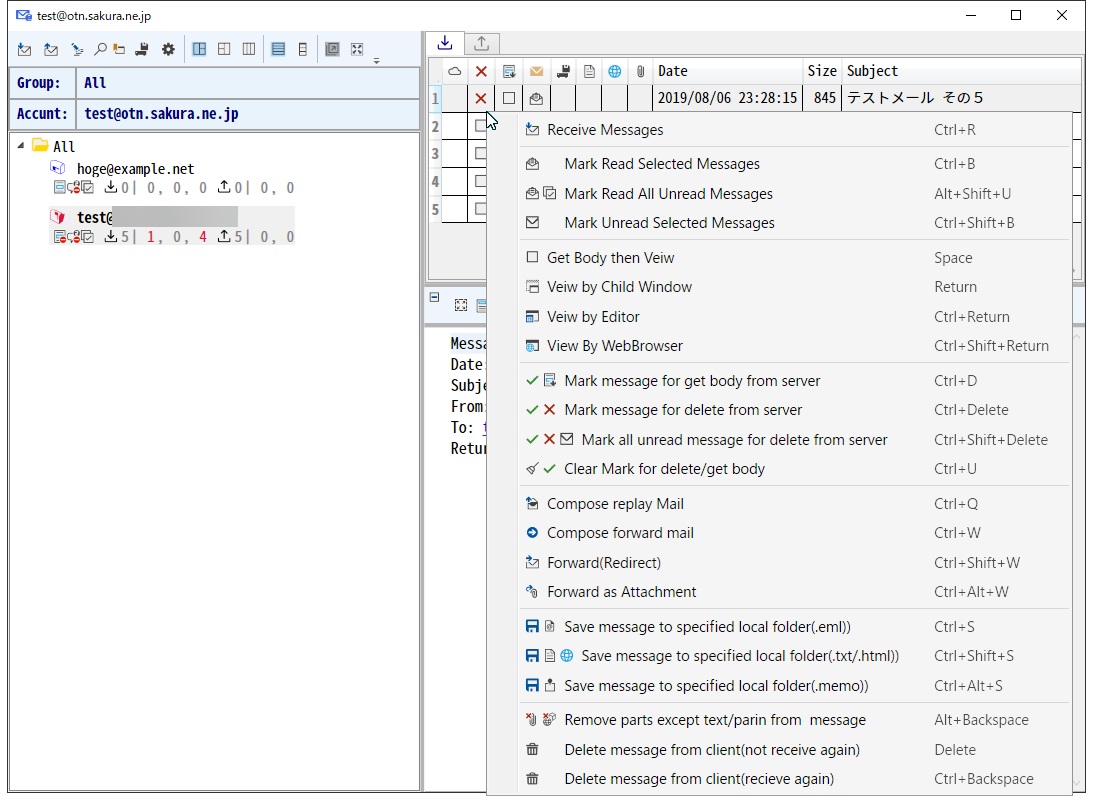Open the left toolbar overflow arrow
The width and height of the screenshot is (1093, 800).
coord(376,61)
